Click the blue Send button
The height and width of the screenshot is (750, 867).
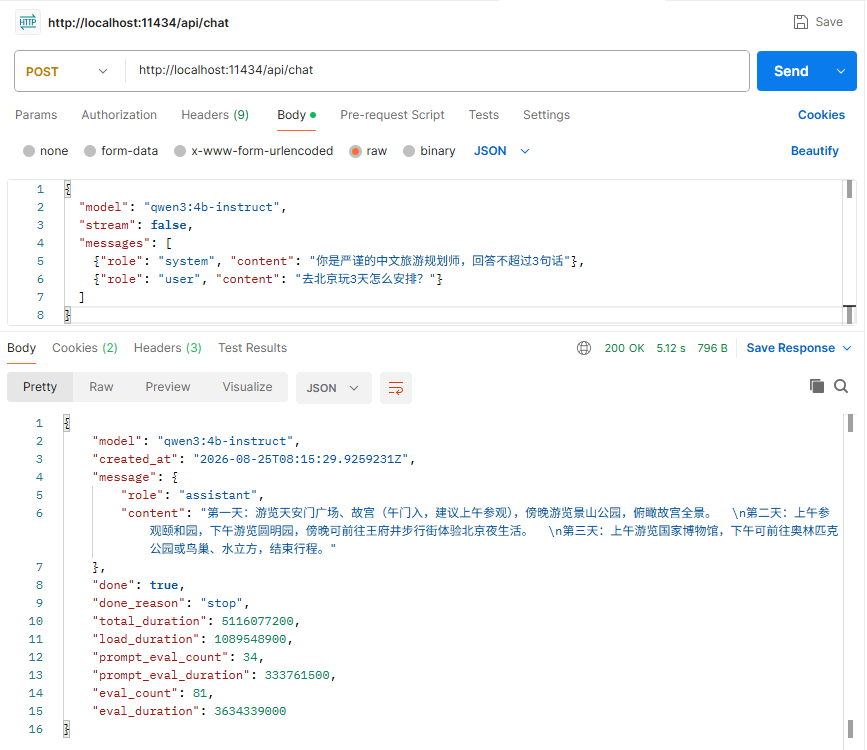791,71
